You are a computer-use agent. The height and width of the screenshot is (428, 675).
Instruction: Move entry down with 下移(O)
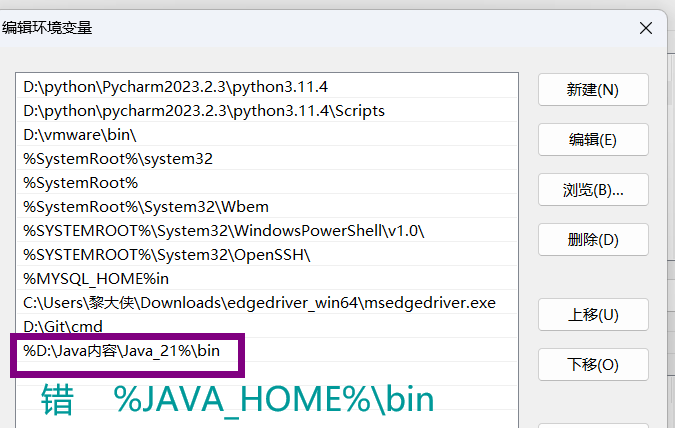(593, 364)
